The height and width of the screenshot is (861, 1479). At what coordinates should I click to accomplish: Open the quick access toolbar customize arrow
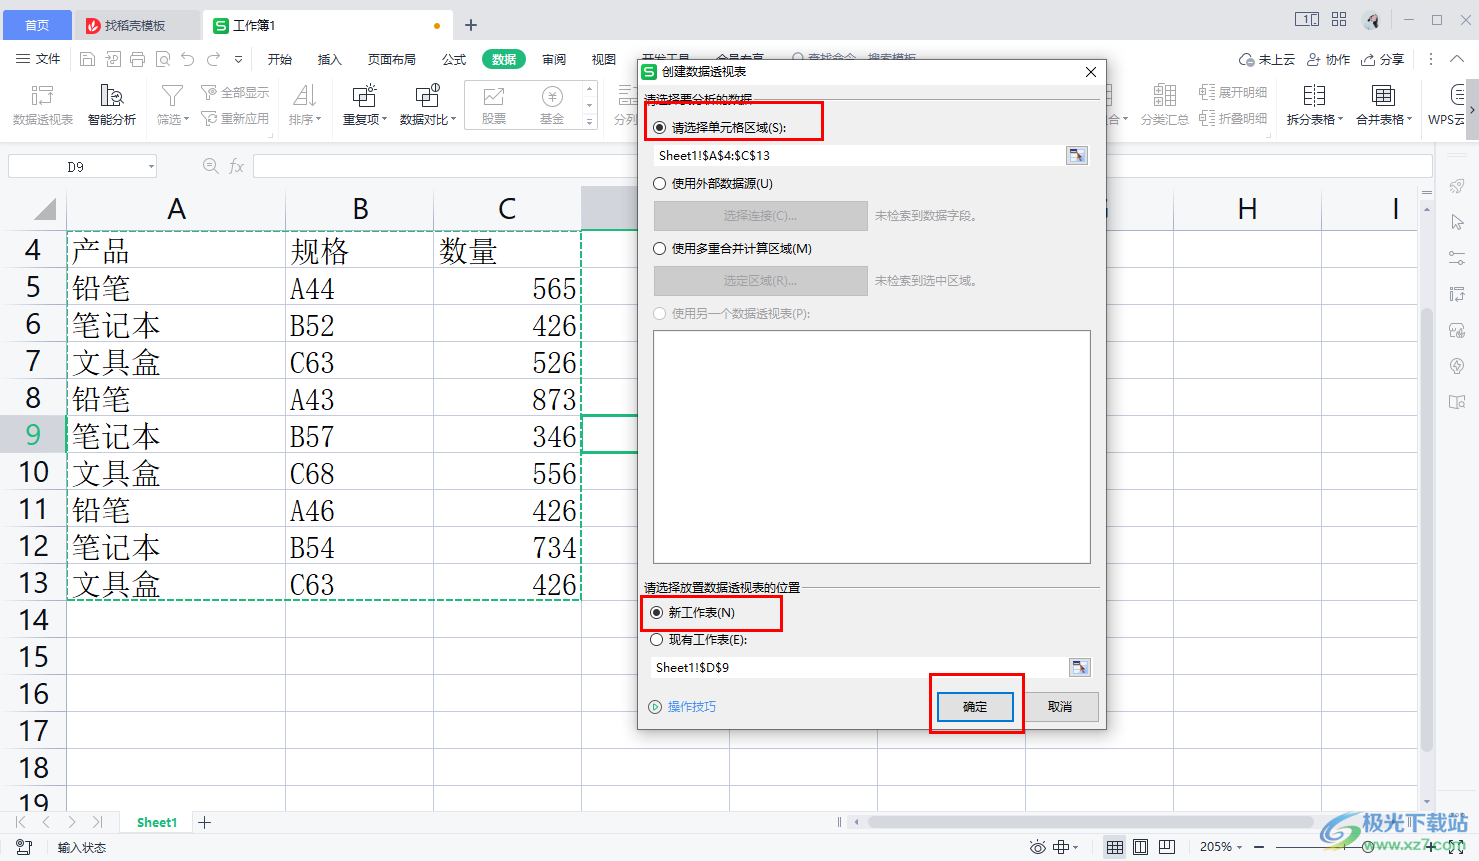tap(239, 59)
